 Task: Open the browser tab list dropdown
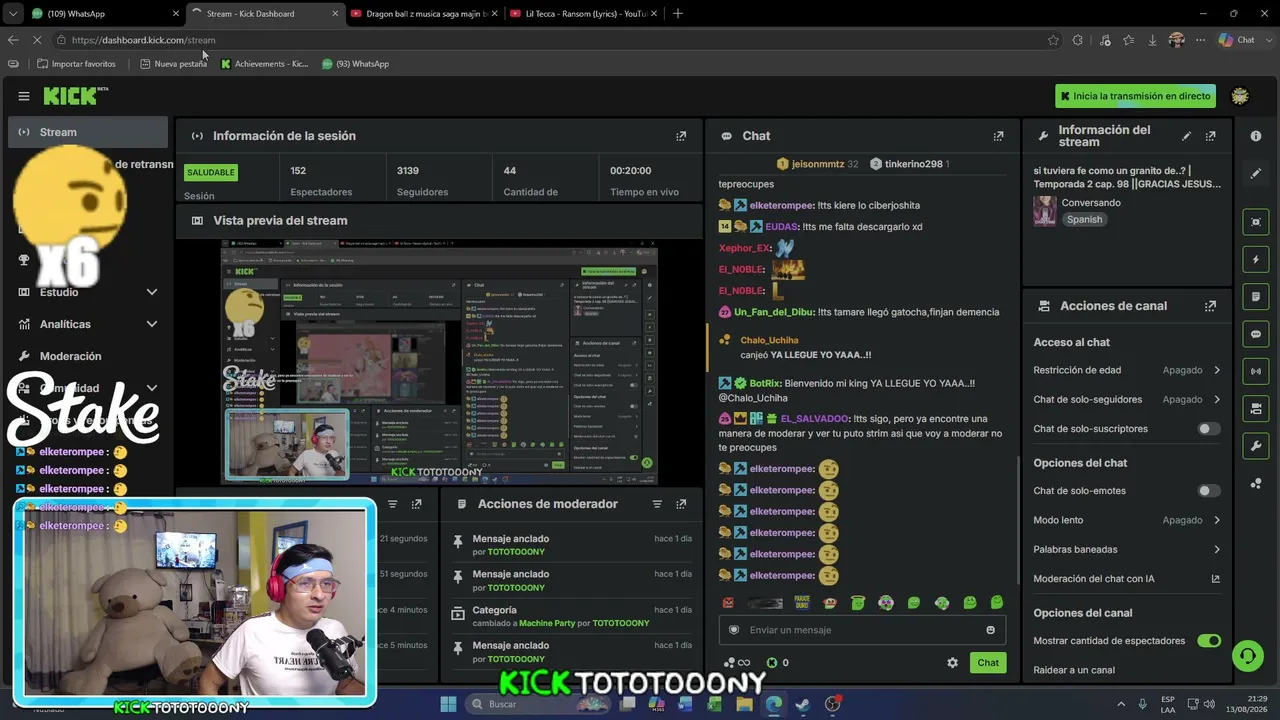pyautogui.click(x=12, y=14)
